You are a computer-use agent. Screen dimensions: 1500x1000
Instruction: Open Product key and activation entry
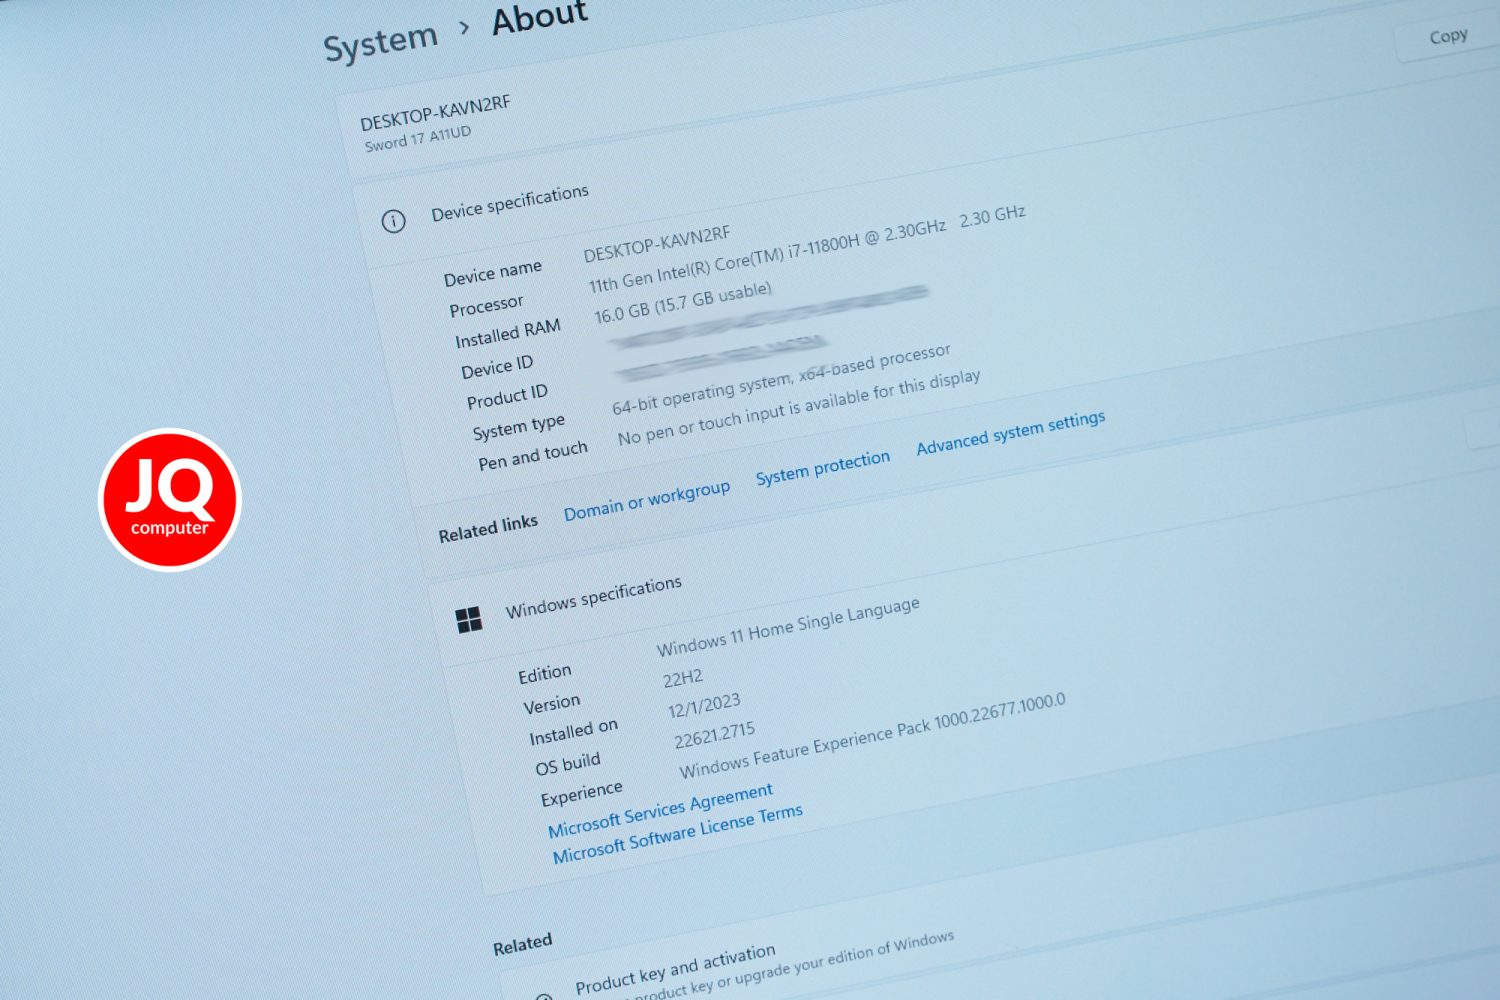[x=675, y=969]
